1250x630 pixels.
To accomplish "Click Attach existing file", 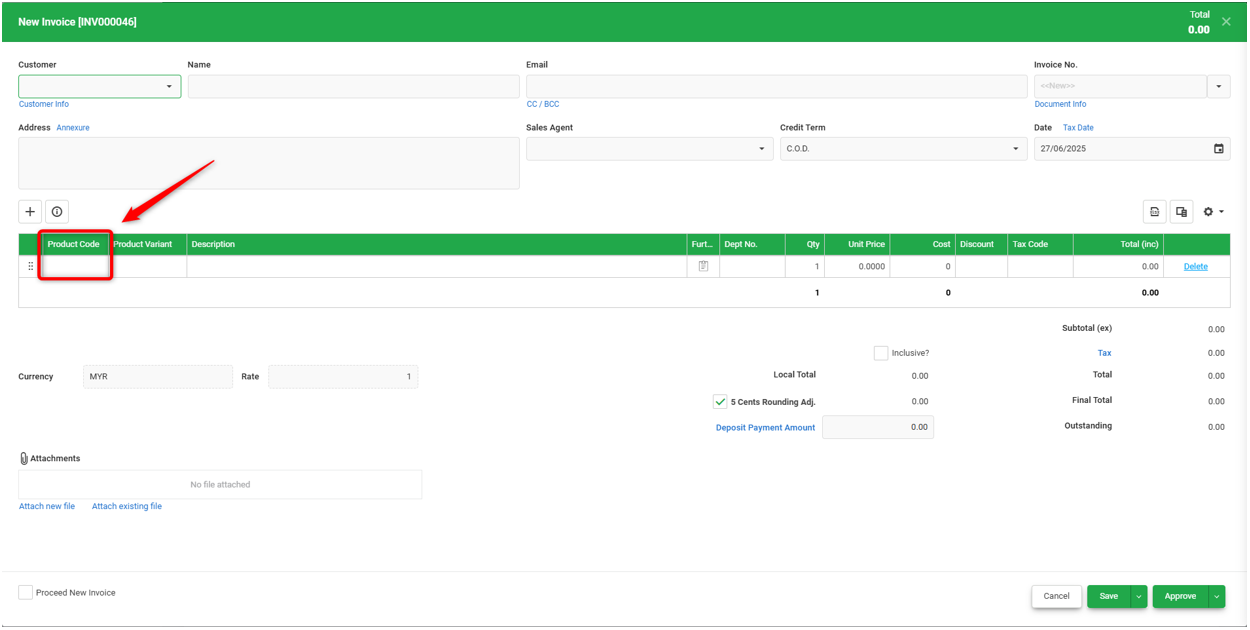I will 127,507.
